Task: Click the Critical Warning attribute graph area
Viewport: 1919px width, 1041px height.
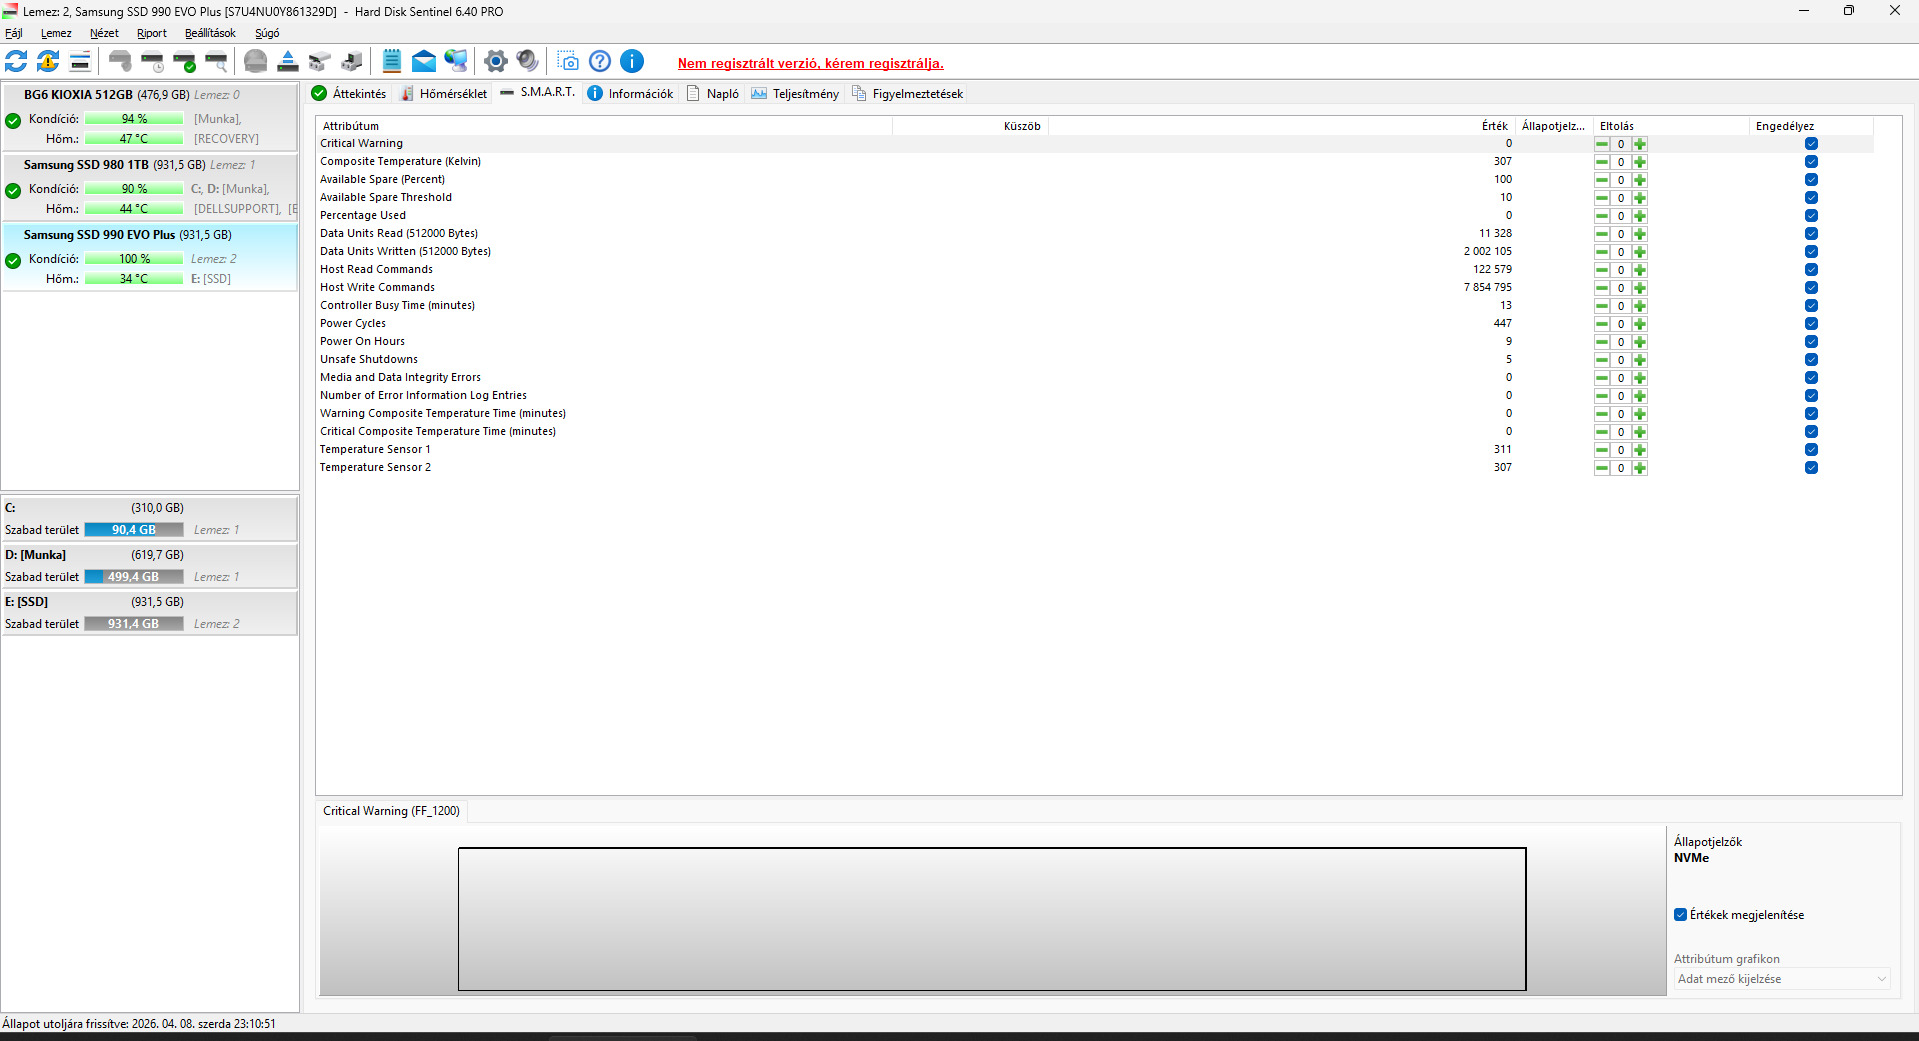Action: [992, 919]
